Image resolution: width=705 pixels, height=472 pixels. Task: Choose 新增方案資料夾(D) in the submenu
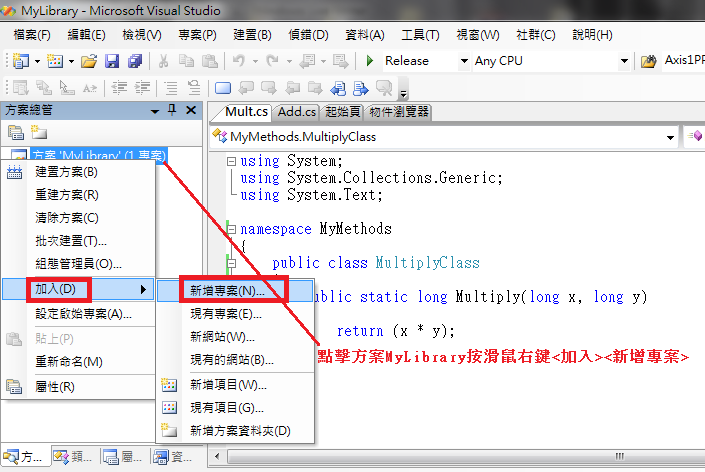pos(235,431)
